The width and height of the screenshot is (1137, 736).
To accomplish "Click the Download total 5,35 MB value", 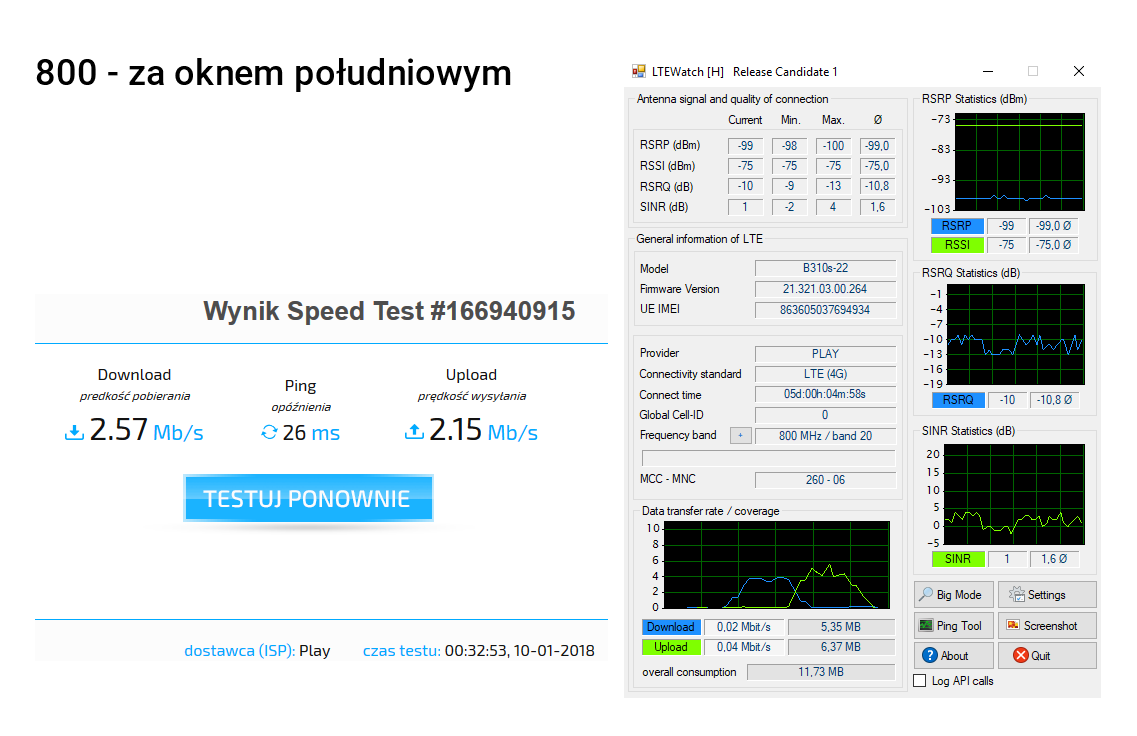I will [x=841, y=627].
